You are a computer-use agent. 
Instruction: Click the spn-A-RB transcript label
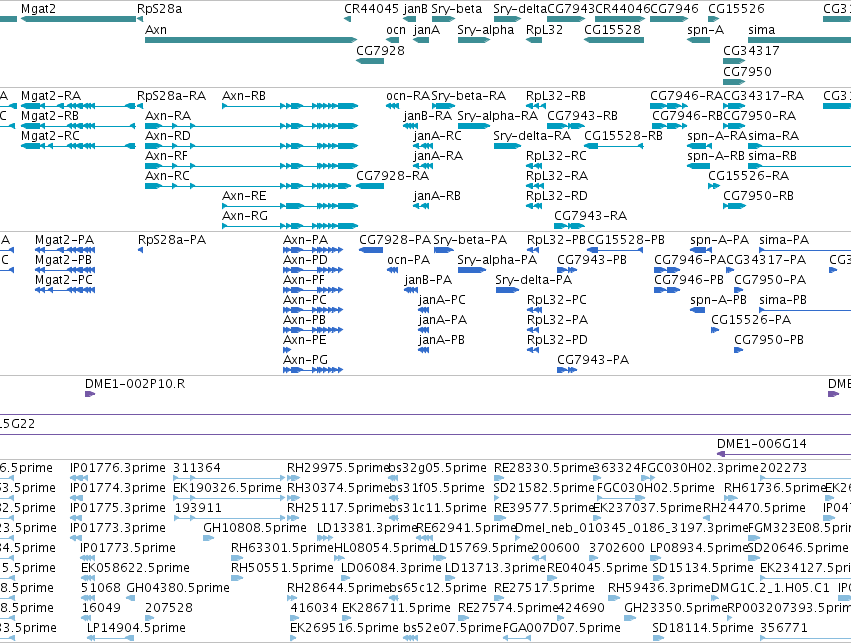(716, 156)
